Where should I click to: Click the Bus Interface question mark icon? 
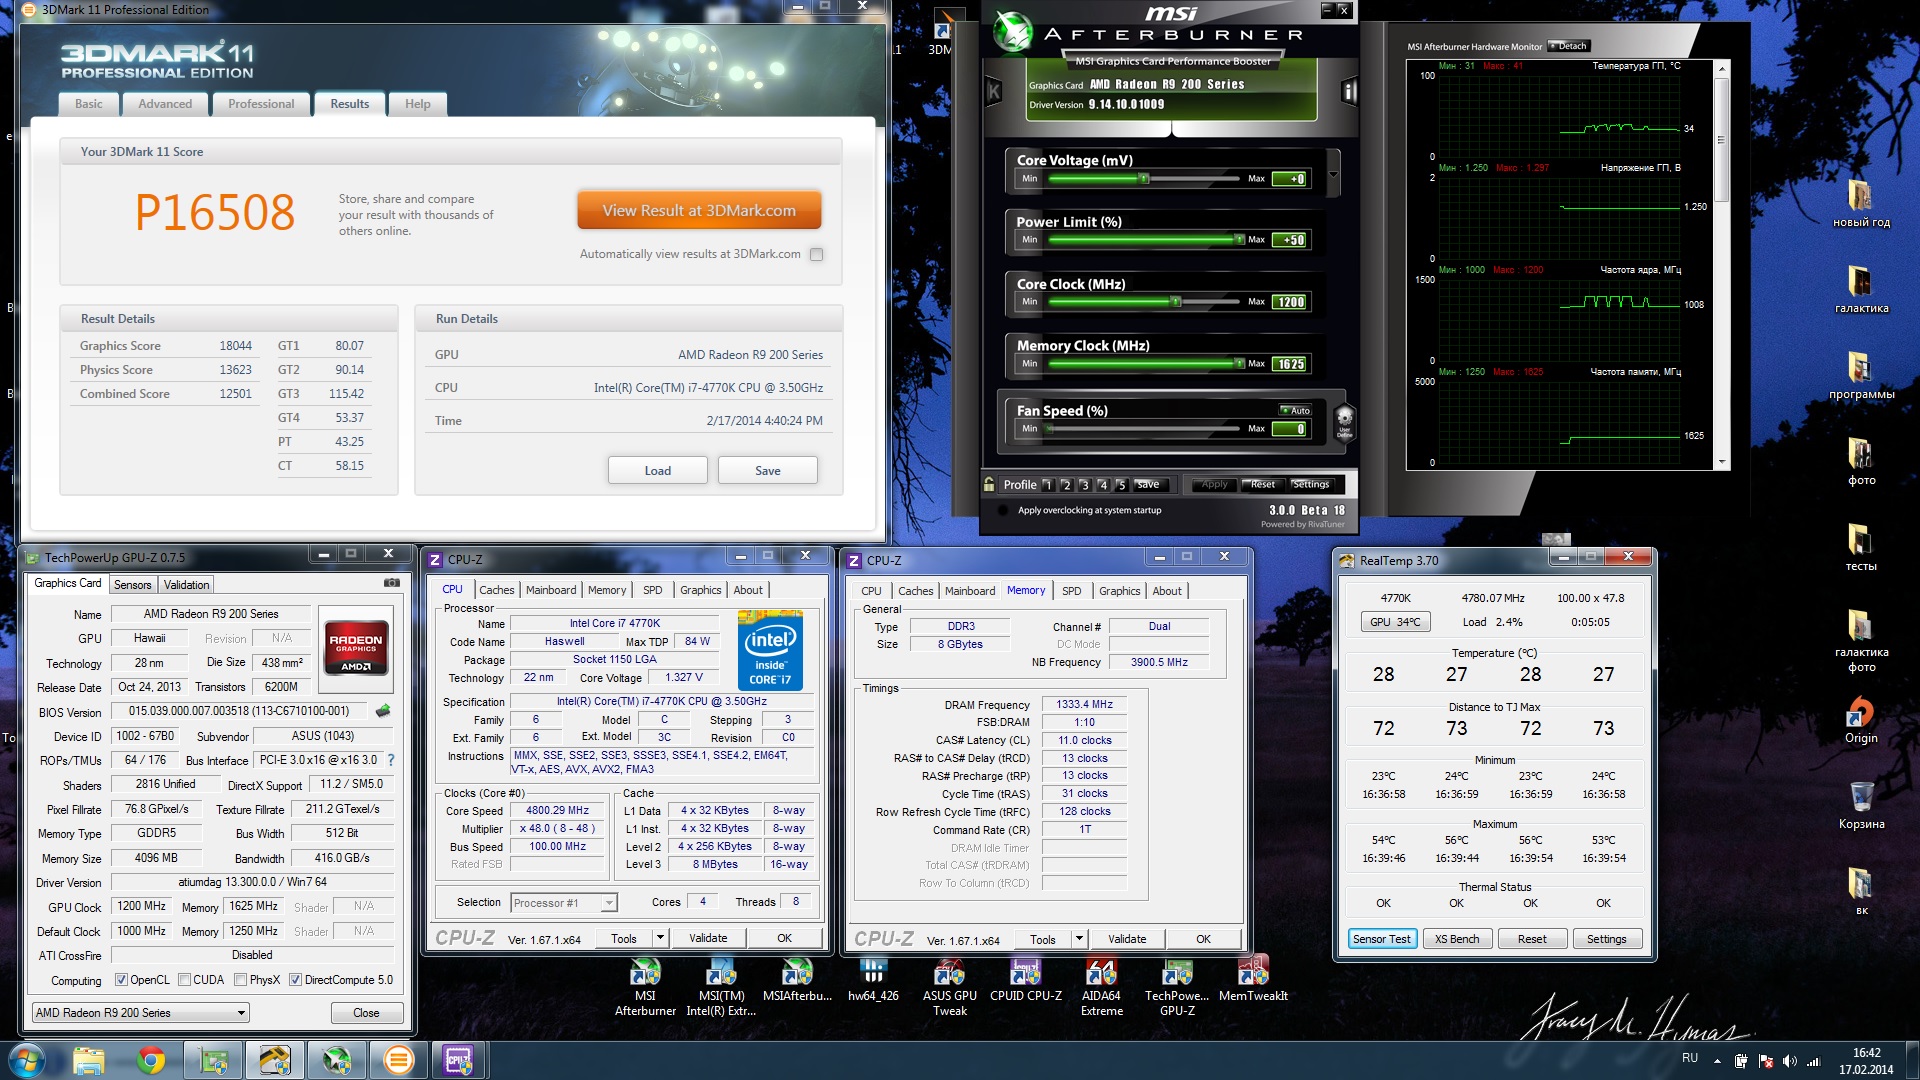coord(391,760)
